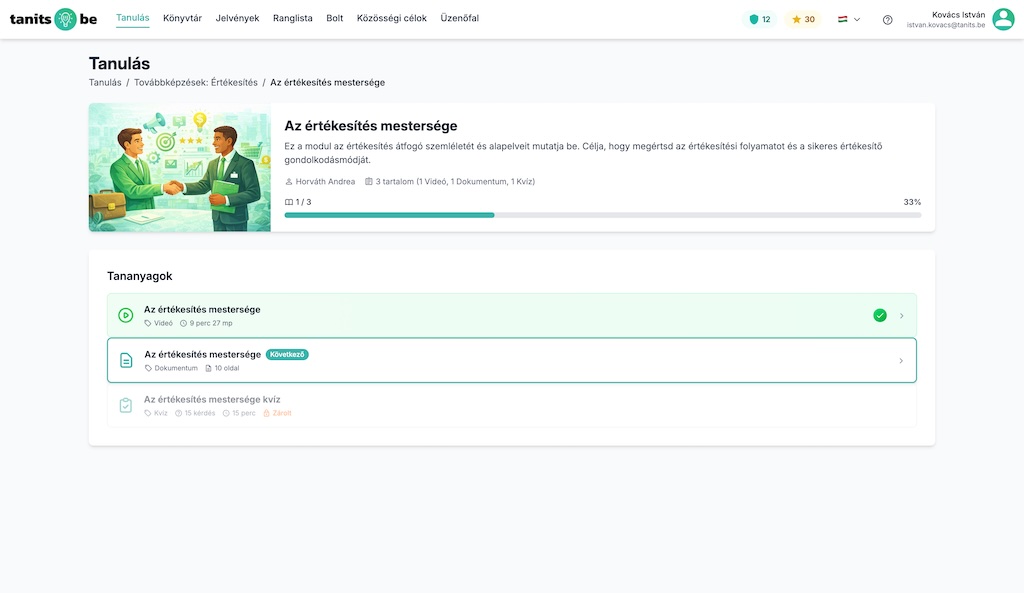This screenshot has height=593, width=1024.
Task: Click the shield points badge icon
Action: click(754, 19)
